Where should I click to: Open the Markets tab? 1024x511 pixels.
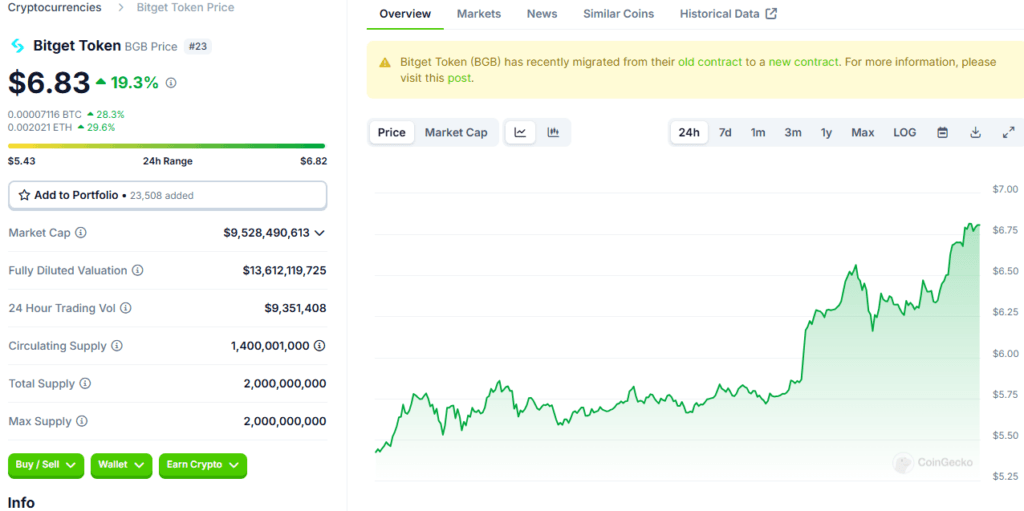coord(479,14)
